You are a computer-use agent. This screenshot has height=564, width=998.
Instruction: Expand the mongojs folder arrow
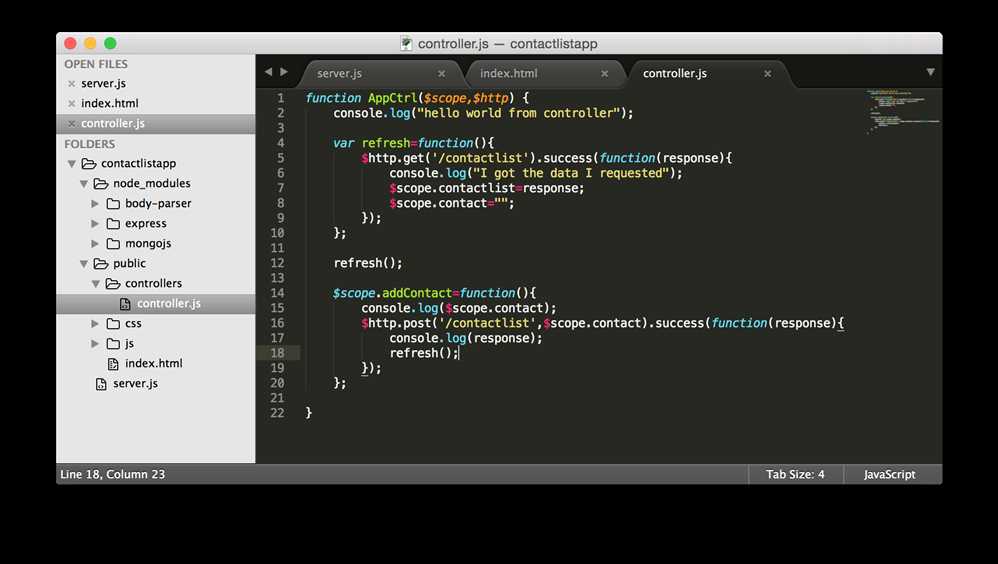pyautogui.click(x=95, y=244)
